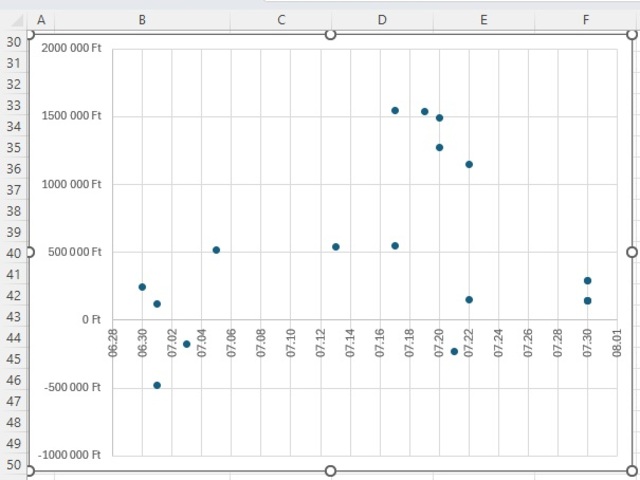Select the 08.01 horizontal axis label

tap(617, 342)
